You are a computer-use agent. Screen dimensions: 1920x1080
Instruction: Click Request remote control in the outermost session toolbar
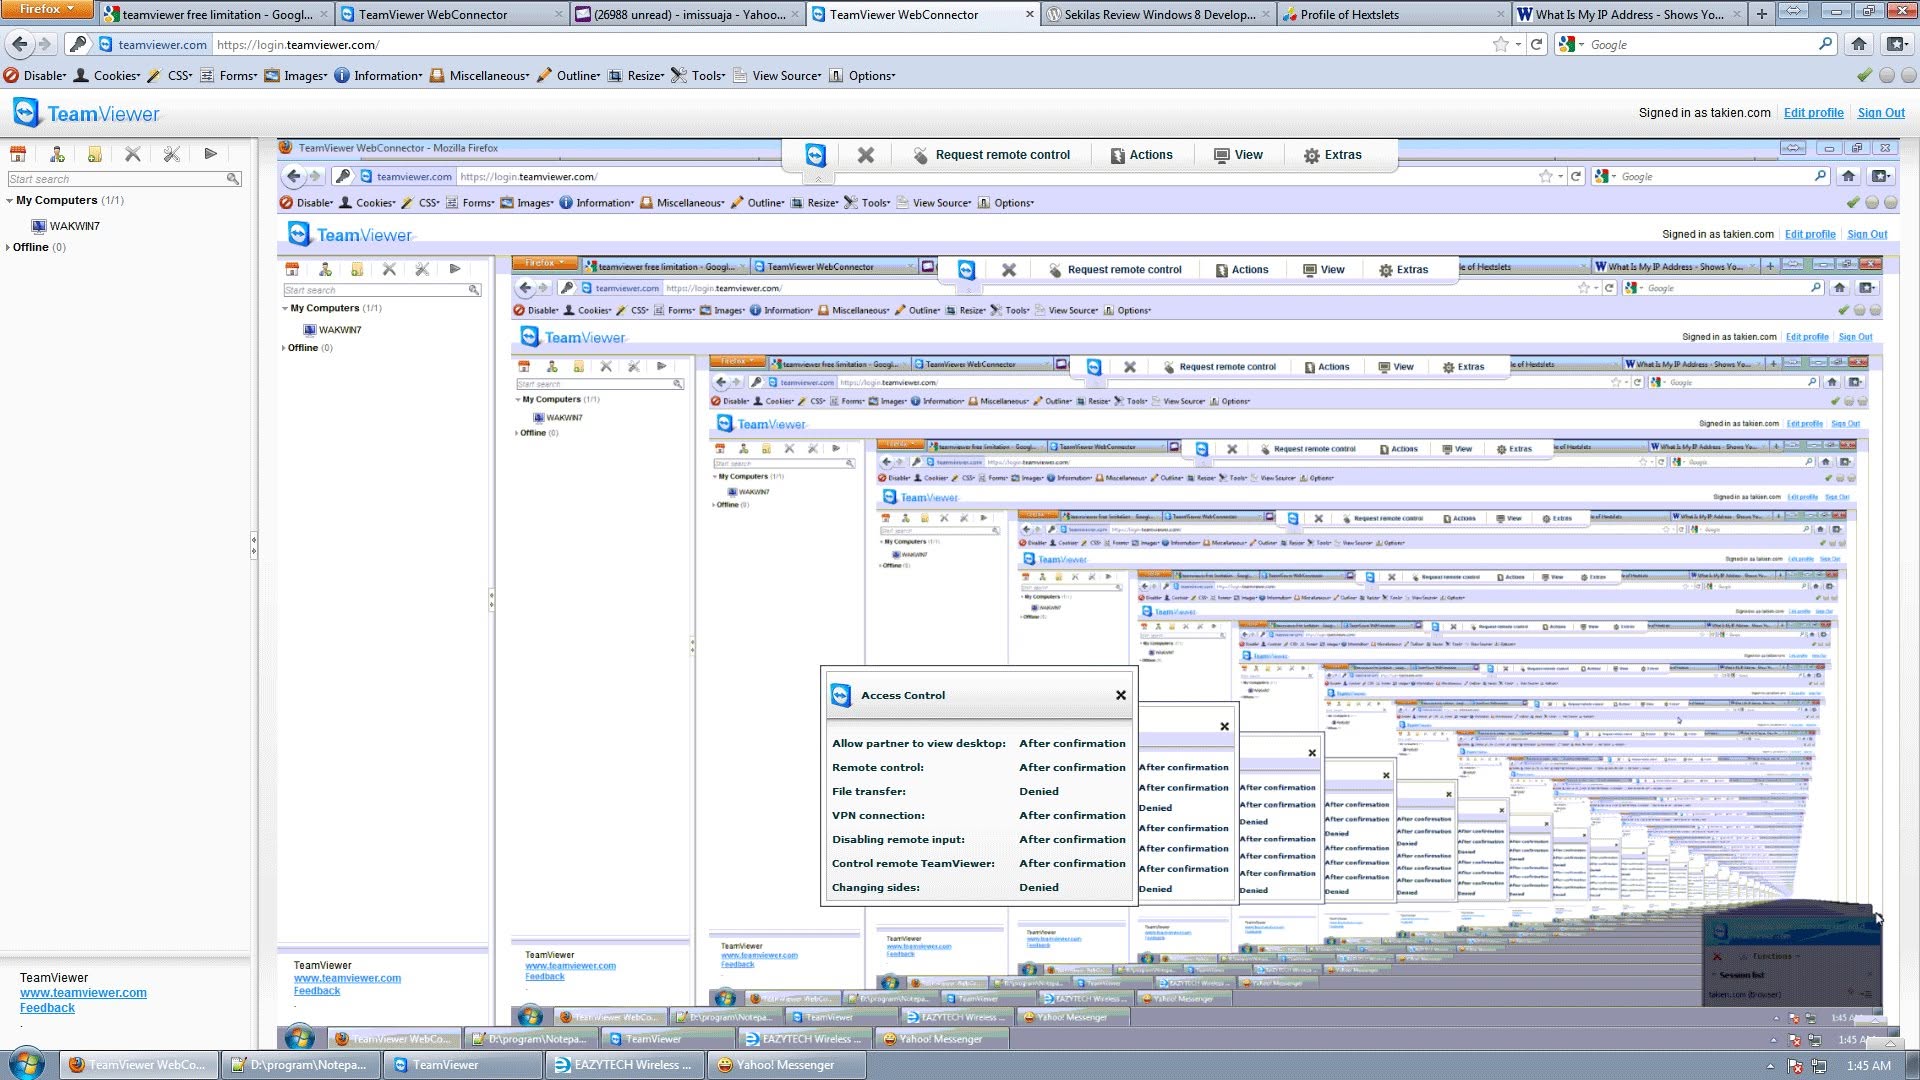[991, 155]
